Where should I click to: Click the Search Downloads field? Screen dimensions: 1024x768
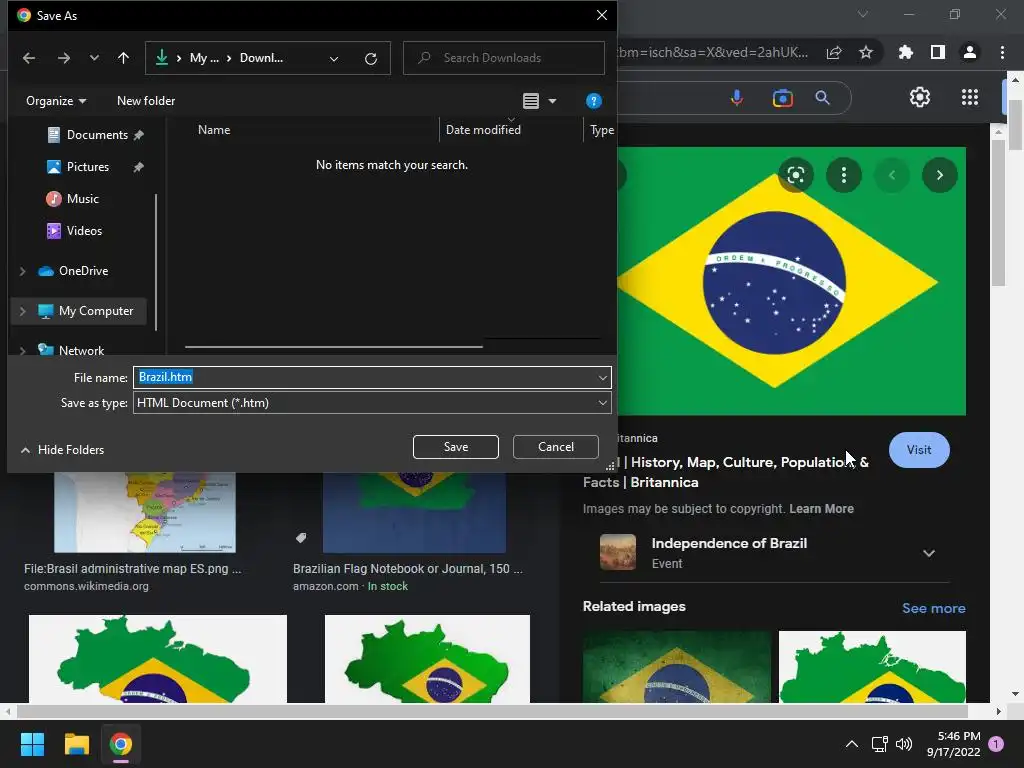point(504,58)
